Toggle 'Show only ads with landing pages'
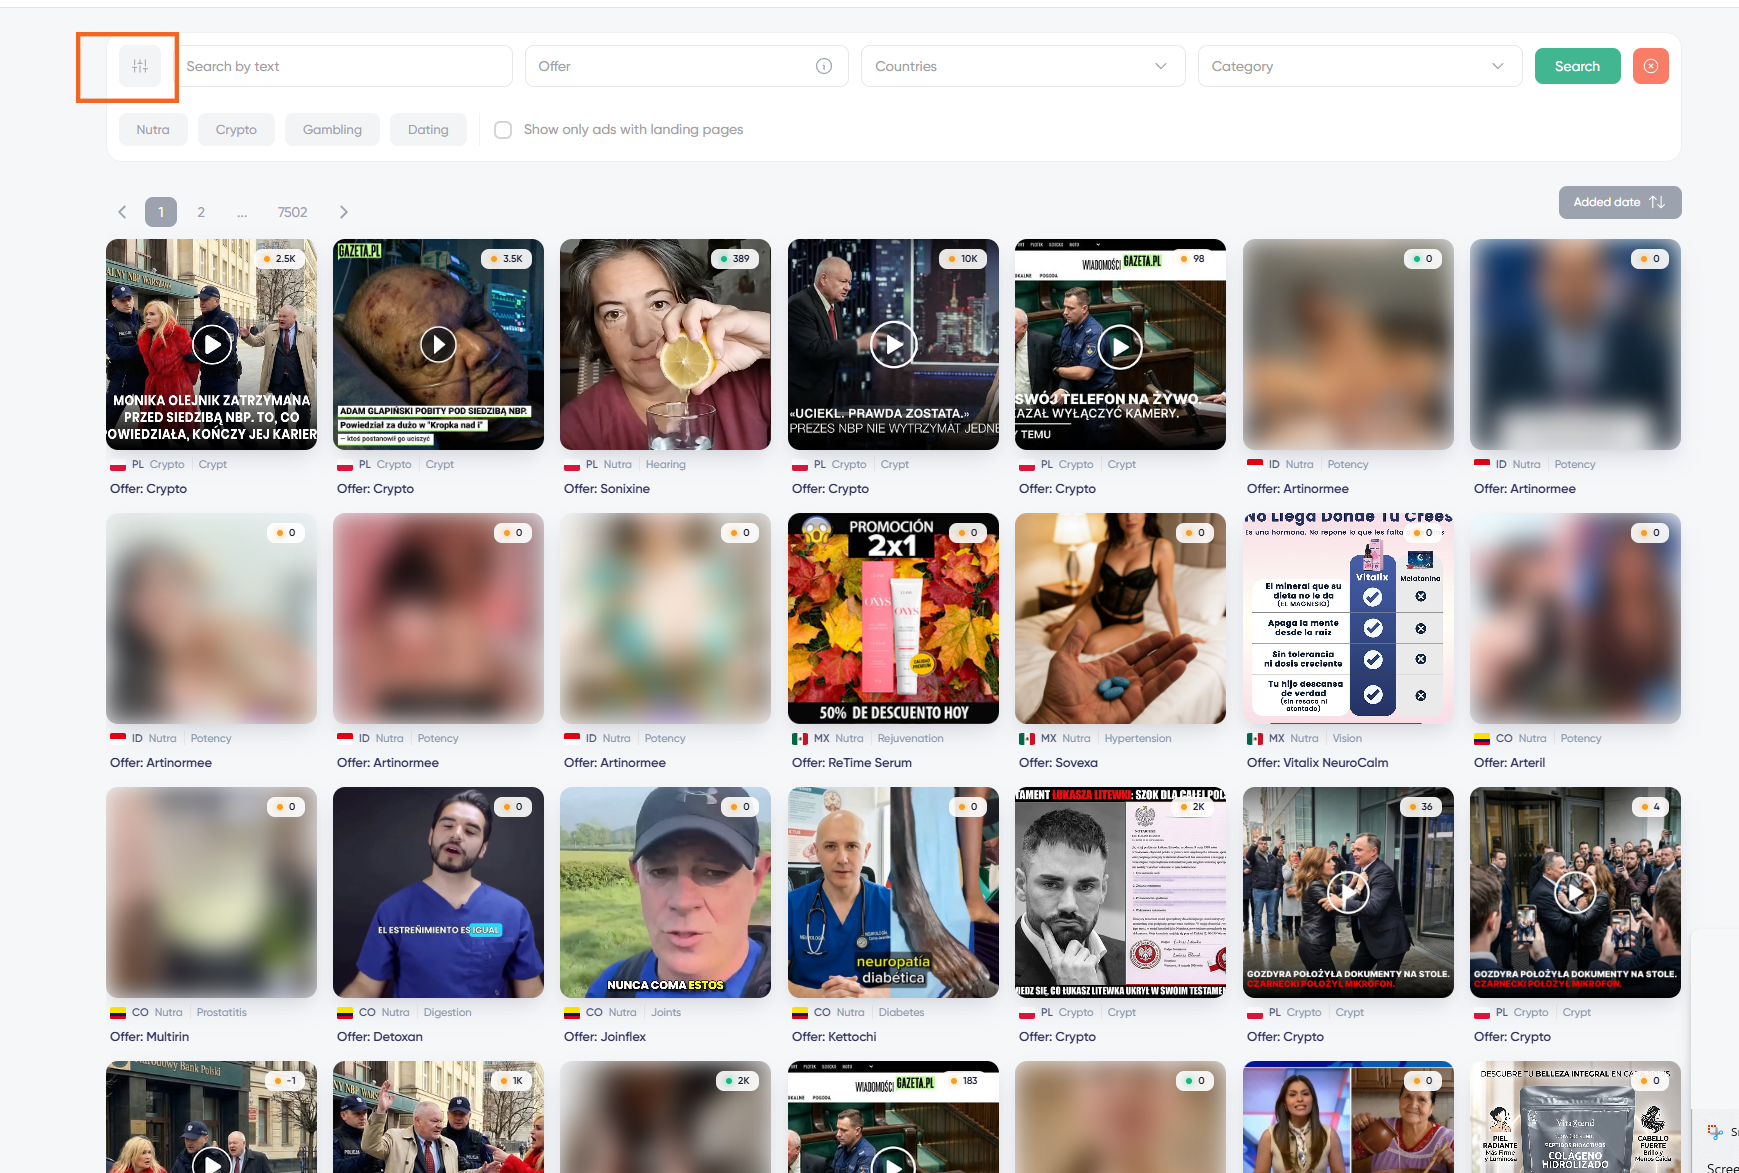 [503, 130]
